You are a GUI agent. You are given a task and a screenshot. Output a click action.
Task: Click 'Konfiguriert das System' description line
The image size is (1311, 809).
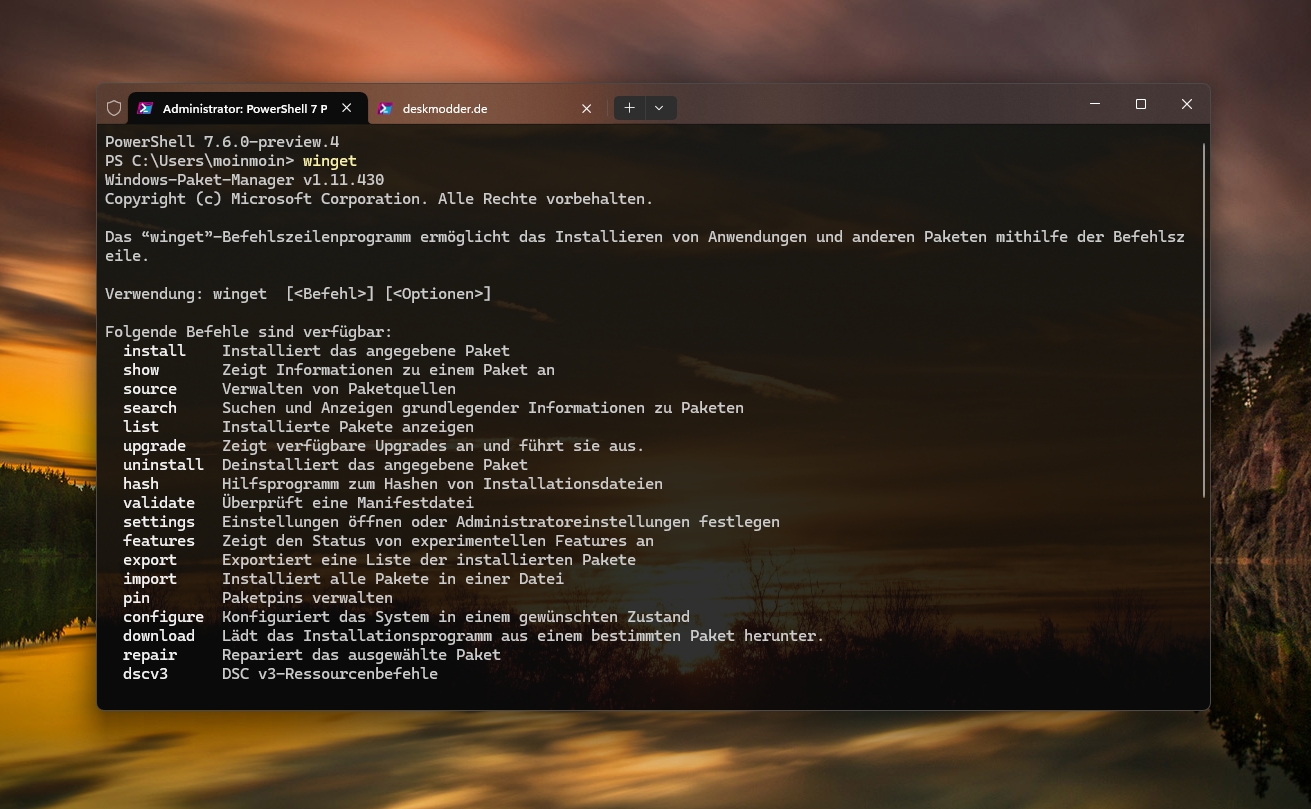tap(456, 617)
